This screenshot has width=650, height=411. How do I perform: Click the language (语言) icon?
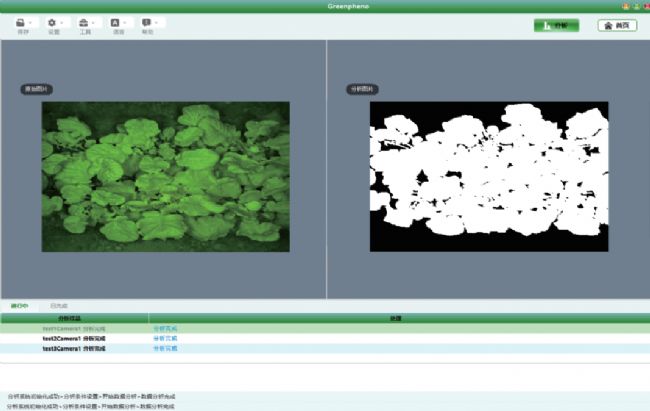coord(116,22)
